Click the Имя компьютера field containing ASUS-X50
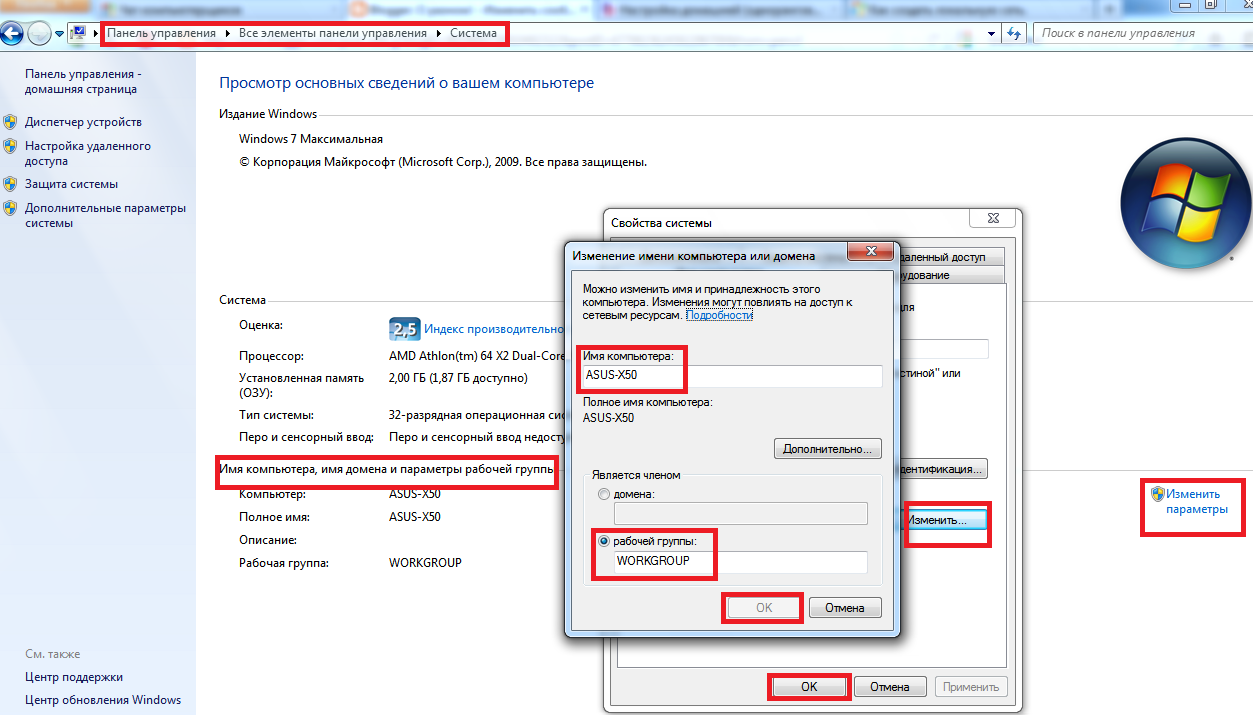Viewport: 1253px width, 715px height. (732, 376)
